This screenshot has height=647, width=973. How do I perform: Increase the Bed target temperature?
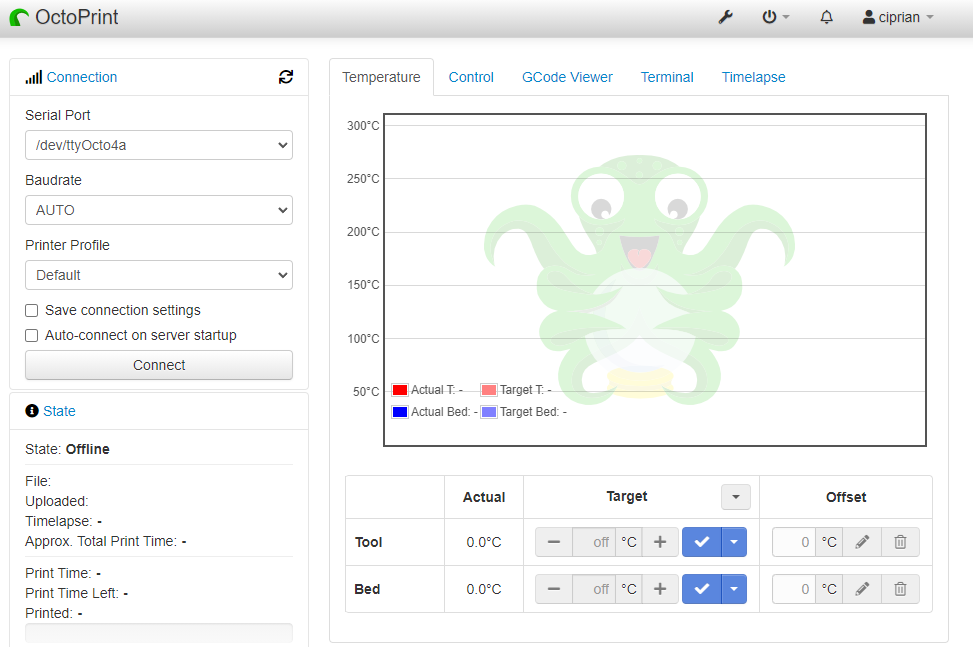(x=660, y=589)
